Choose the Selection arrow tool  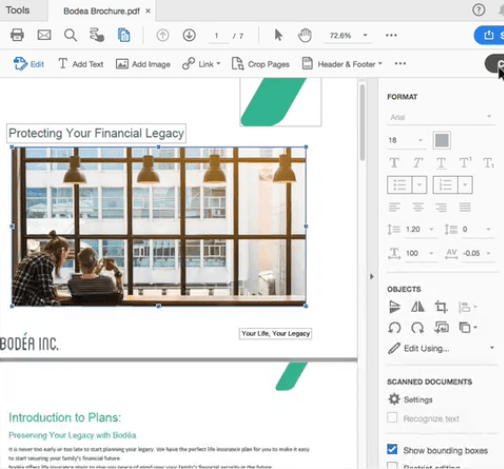[x=278, y=35]
